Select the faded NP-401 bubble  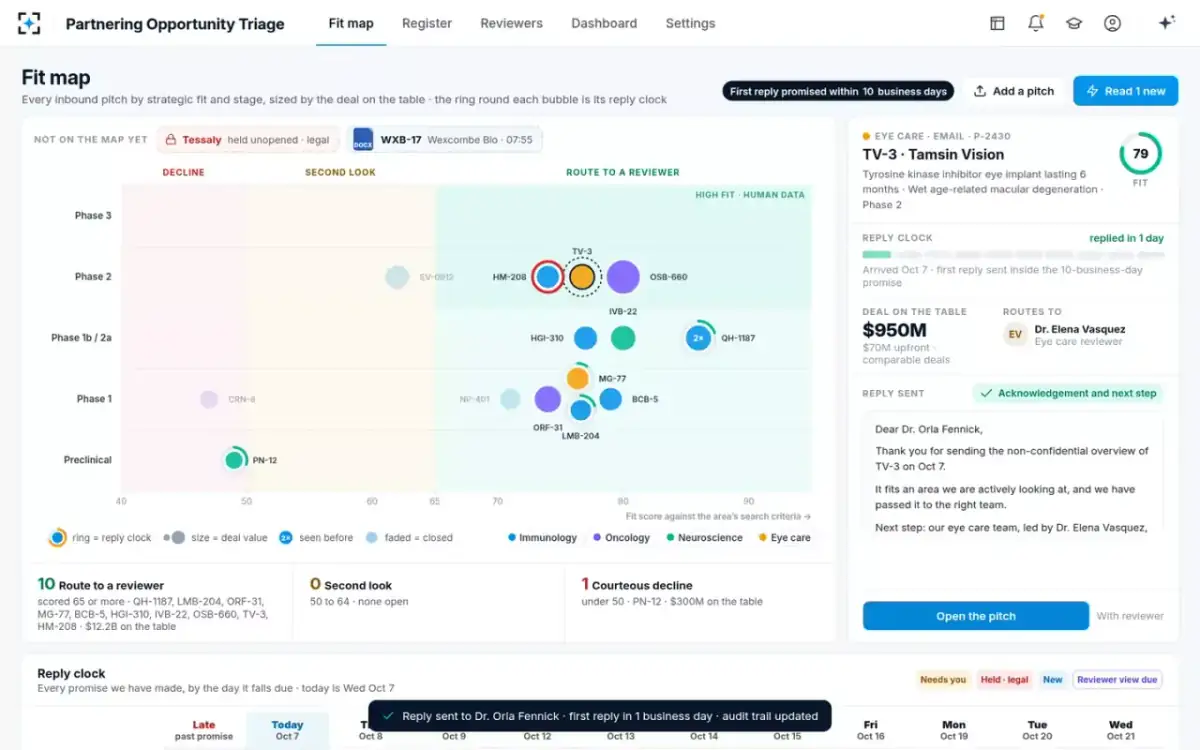coord(510,399)
